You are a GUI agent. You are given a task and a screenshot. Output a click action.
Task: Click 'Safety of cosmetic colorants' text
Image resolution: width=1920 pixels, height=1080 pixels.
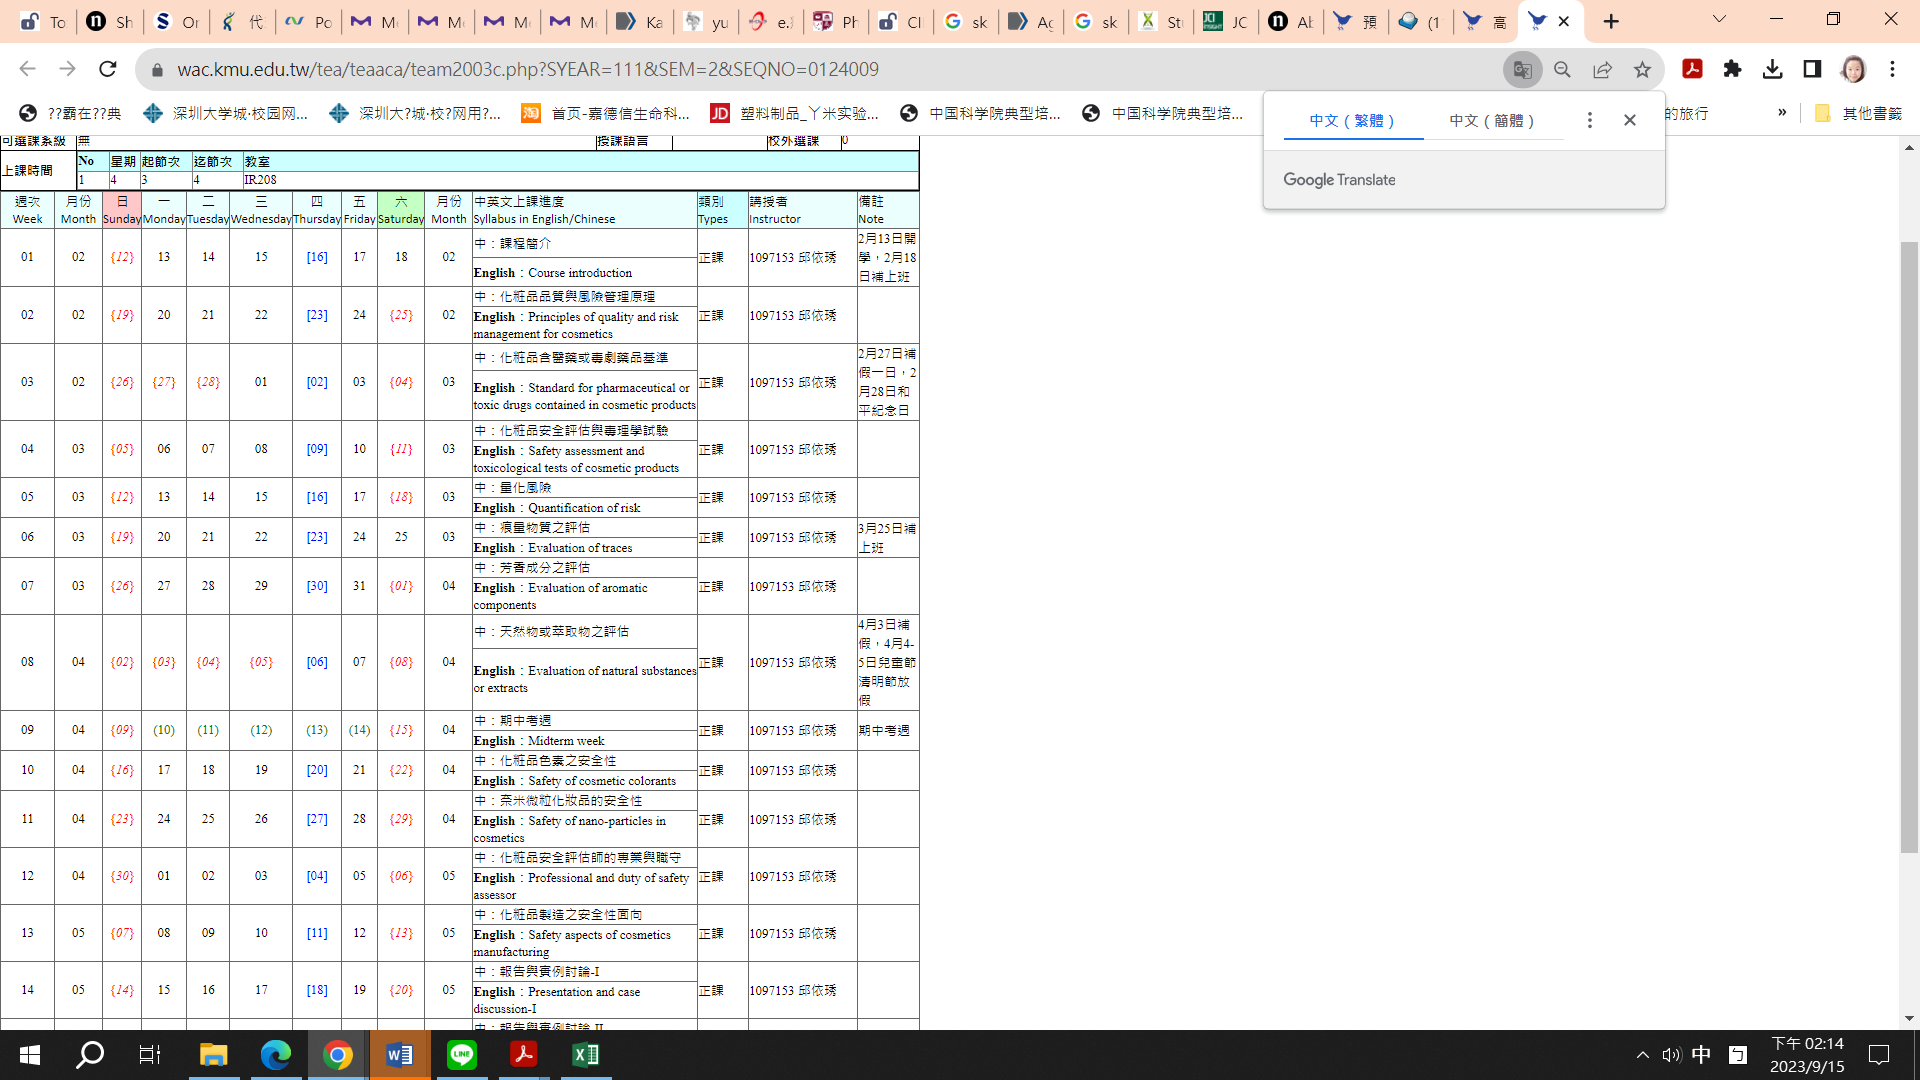tap(601, 781)
